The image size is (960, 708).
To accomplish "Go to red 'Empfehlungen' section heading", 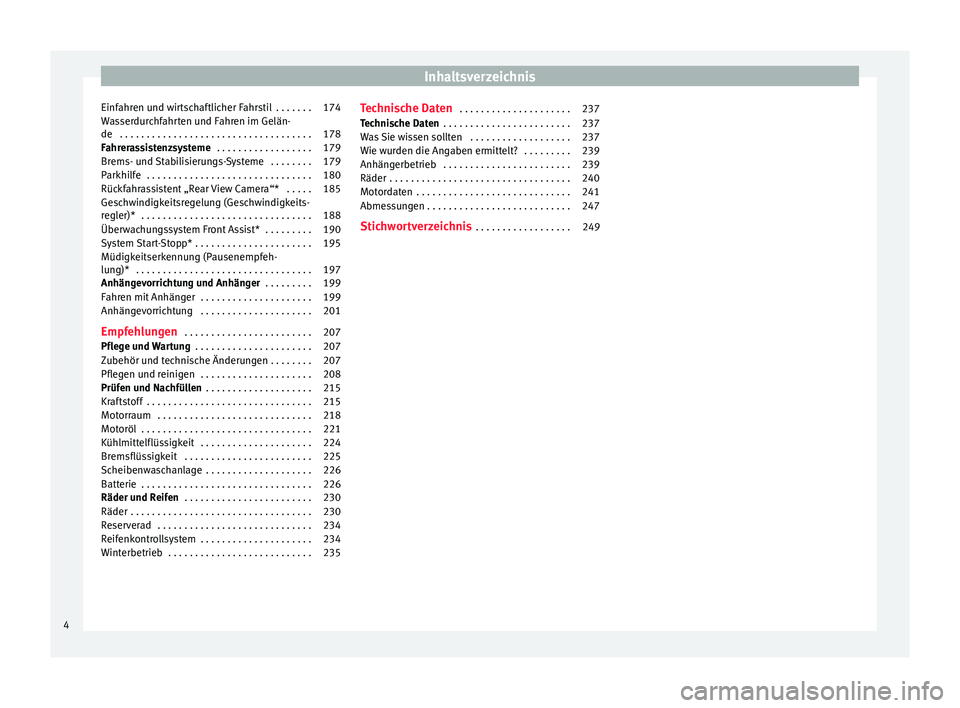I will click(220, 332).
